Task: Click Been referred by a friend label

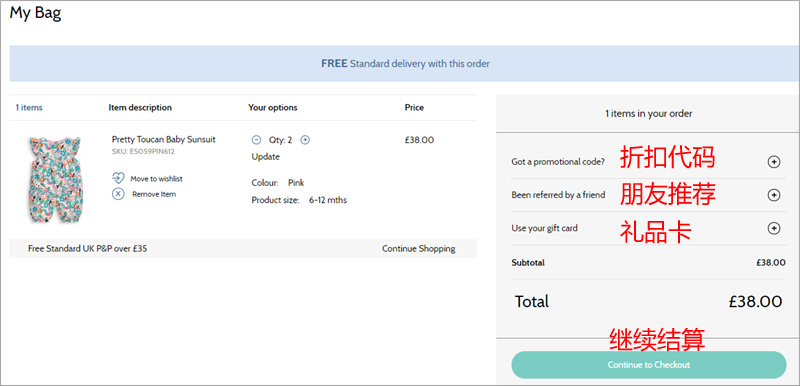Action: 558,195
